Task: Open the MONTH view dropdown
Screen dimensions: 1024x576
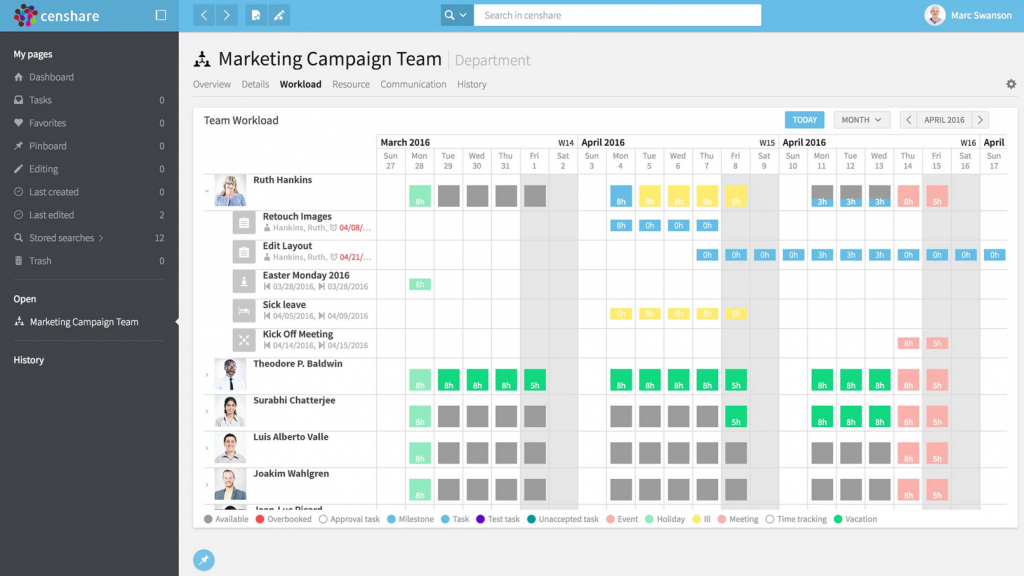Action: pyautogui.click(x=861, y=119)
